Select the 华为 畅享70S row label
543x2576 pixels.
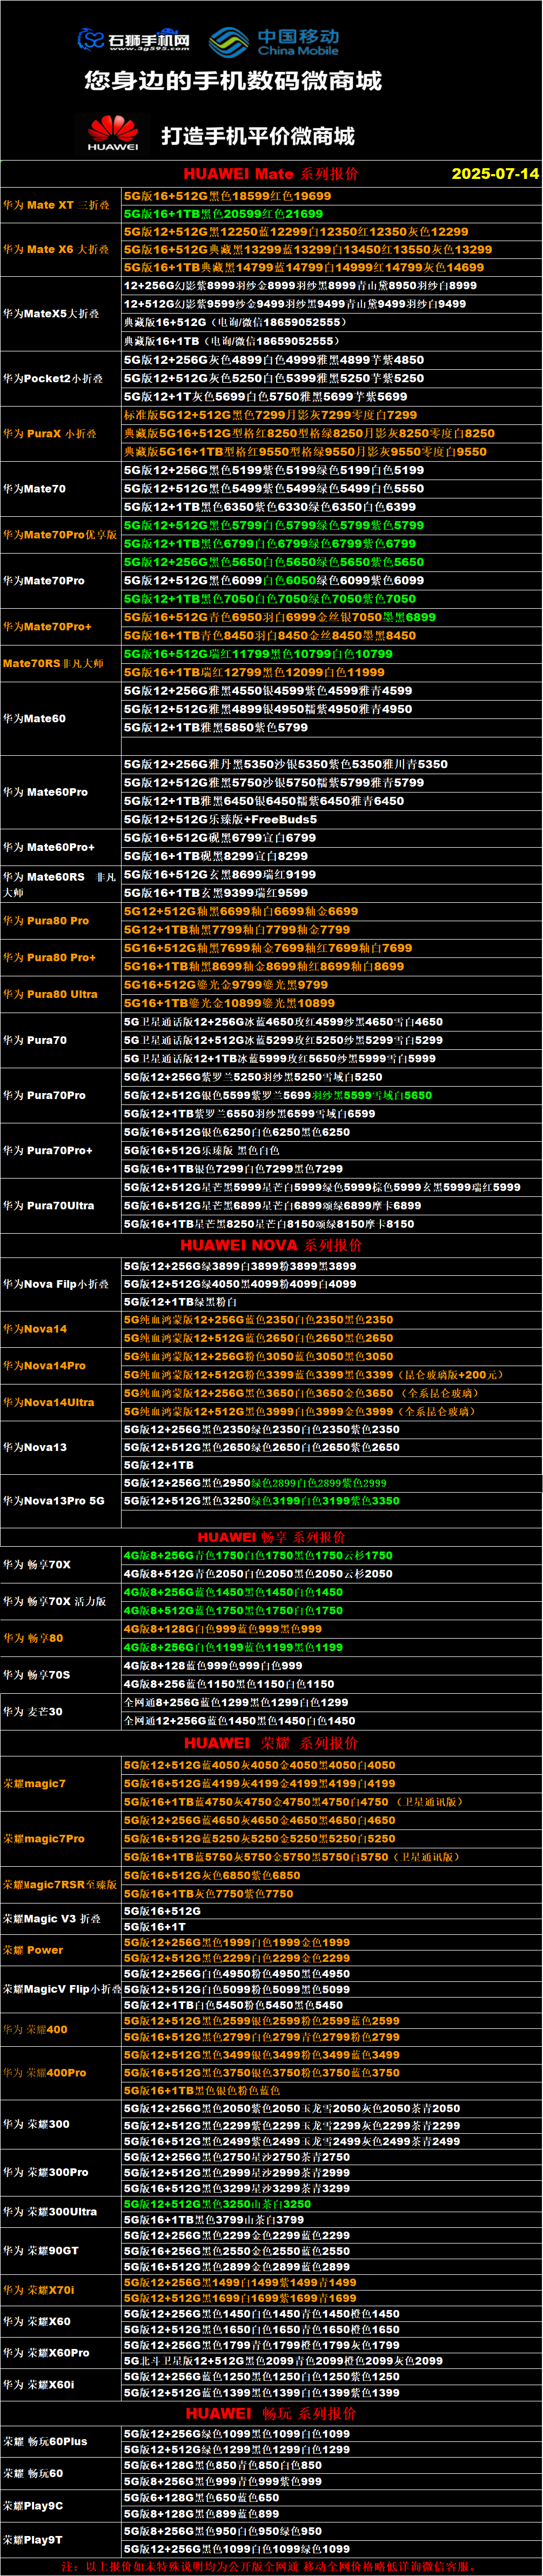[36, 1675]
